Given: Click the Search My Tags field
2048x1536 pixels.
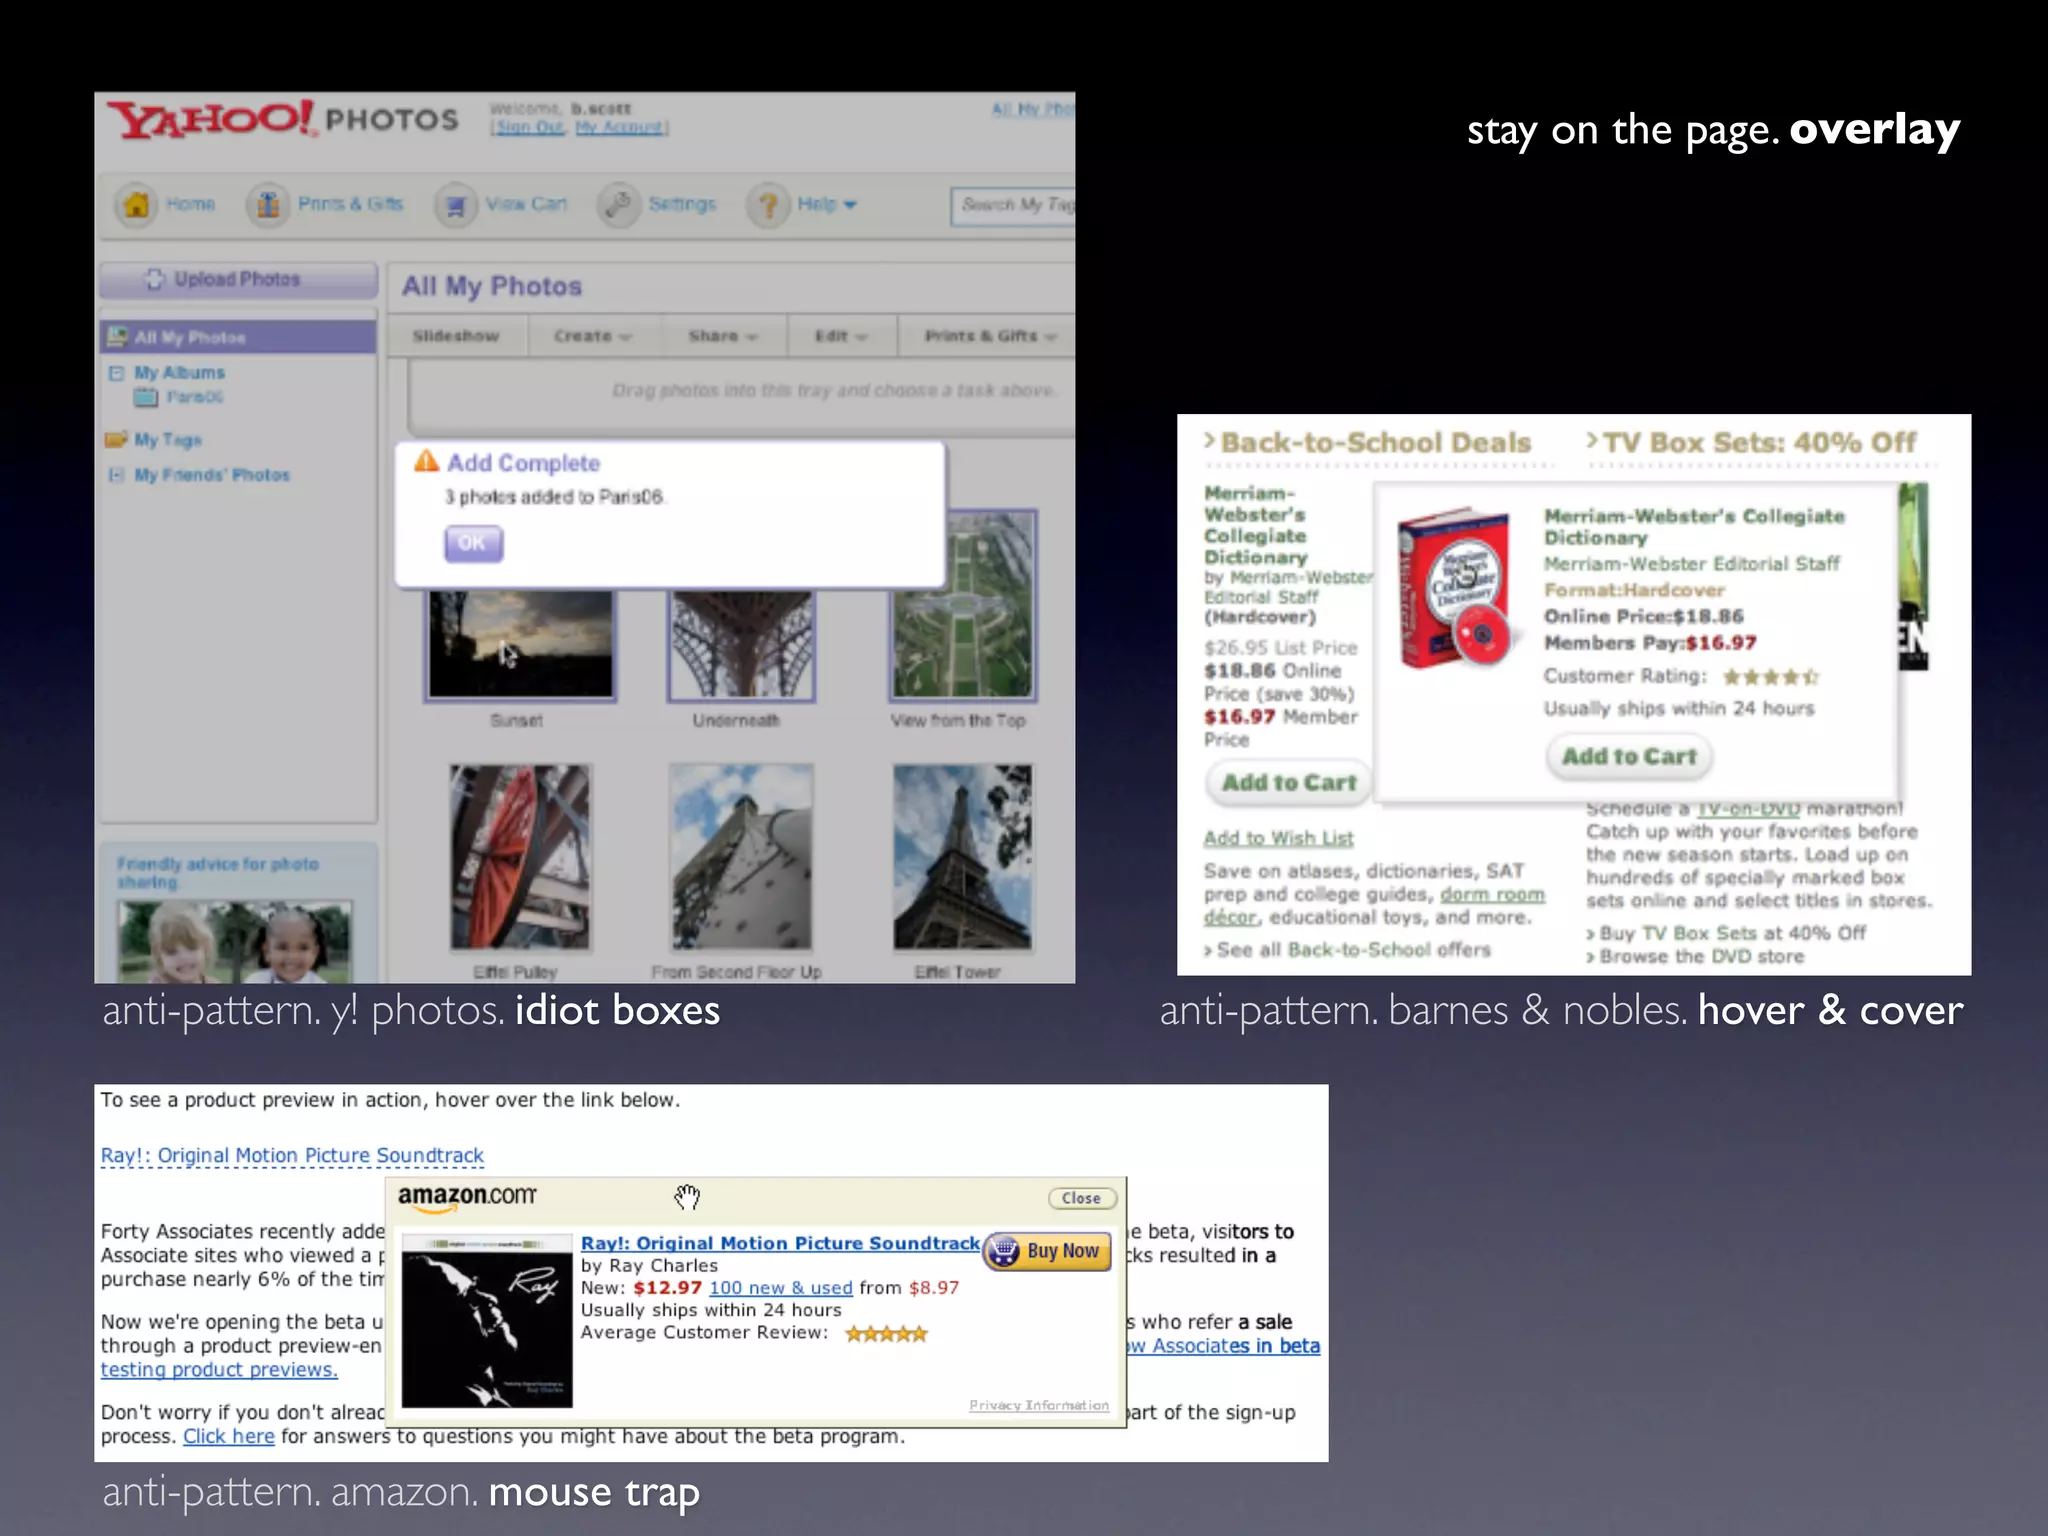Looking at the screenshot, I should click(x=1012, y=205).
